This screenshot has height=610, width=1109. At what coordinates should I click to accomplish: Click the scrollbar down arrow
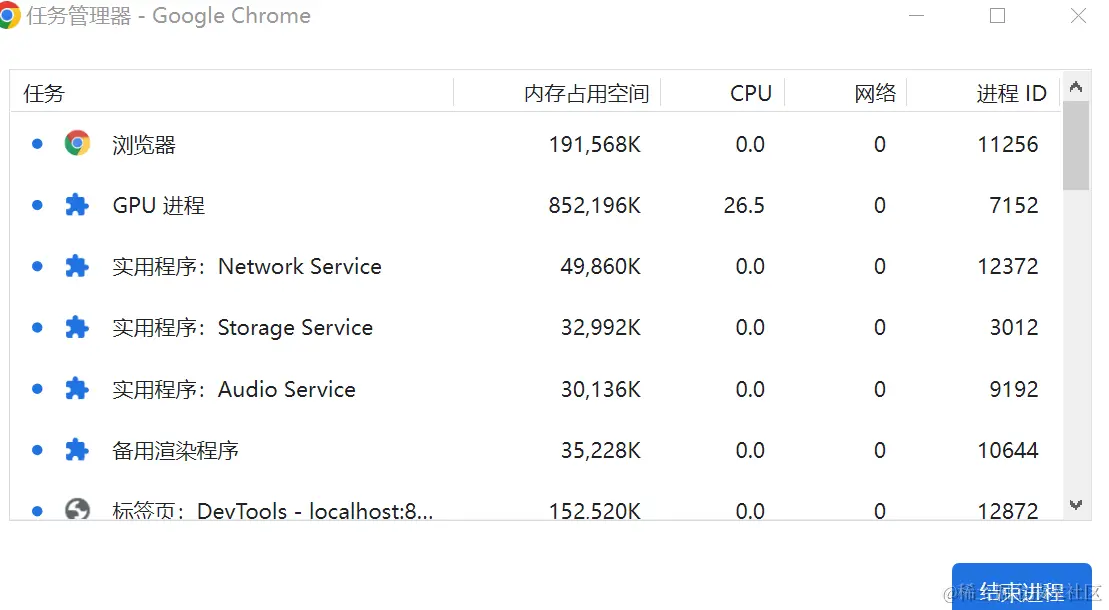click(1076, 506)
